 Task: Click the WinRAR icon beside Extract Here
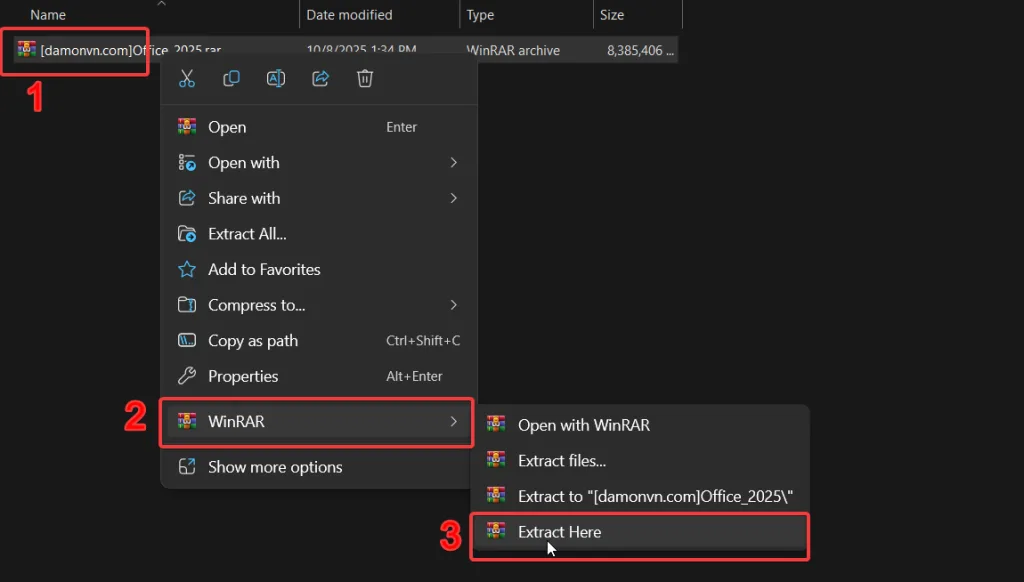(496, 531)
